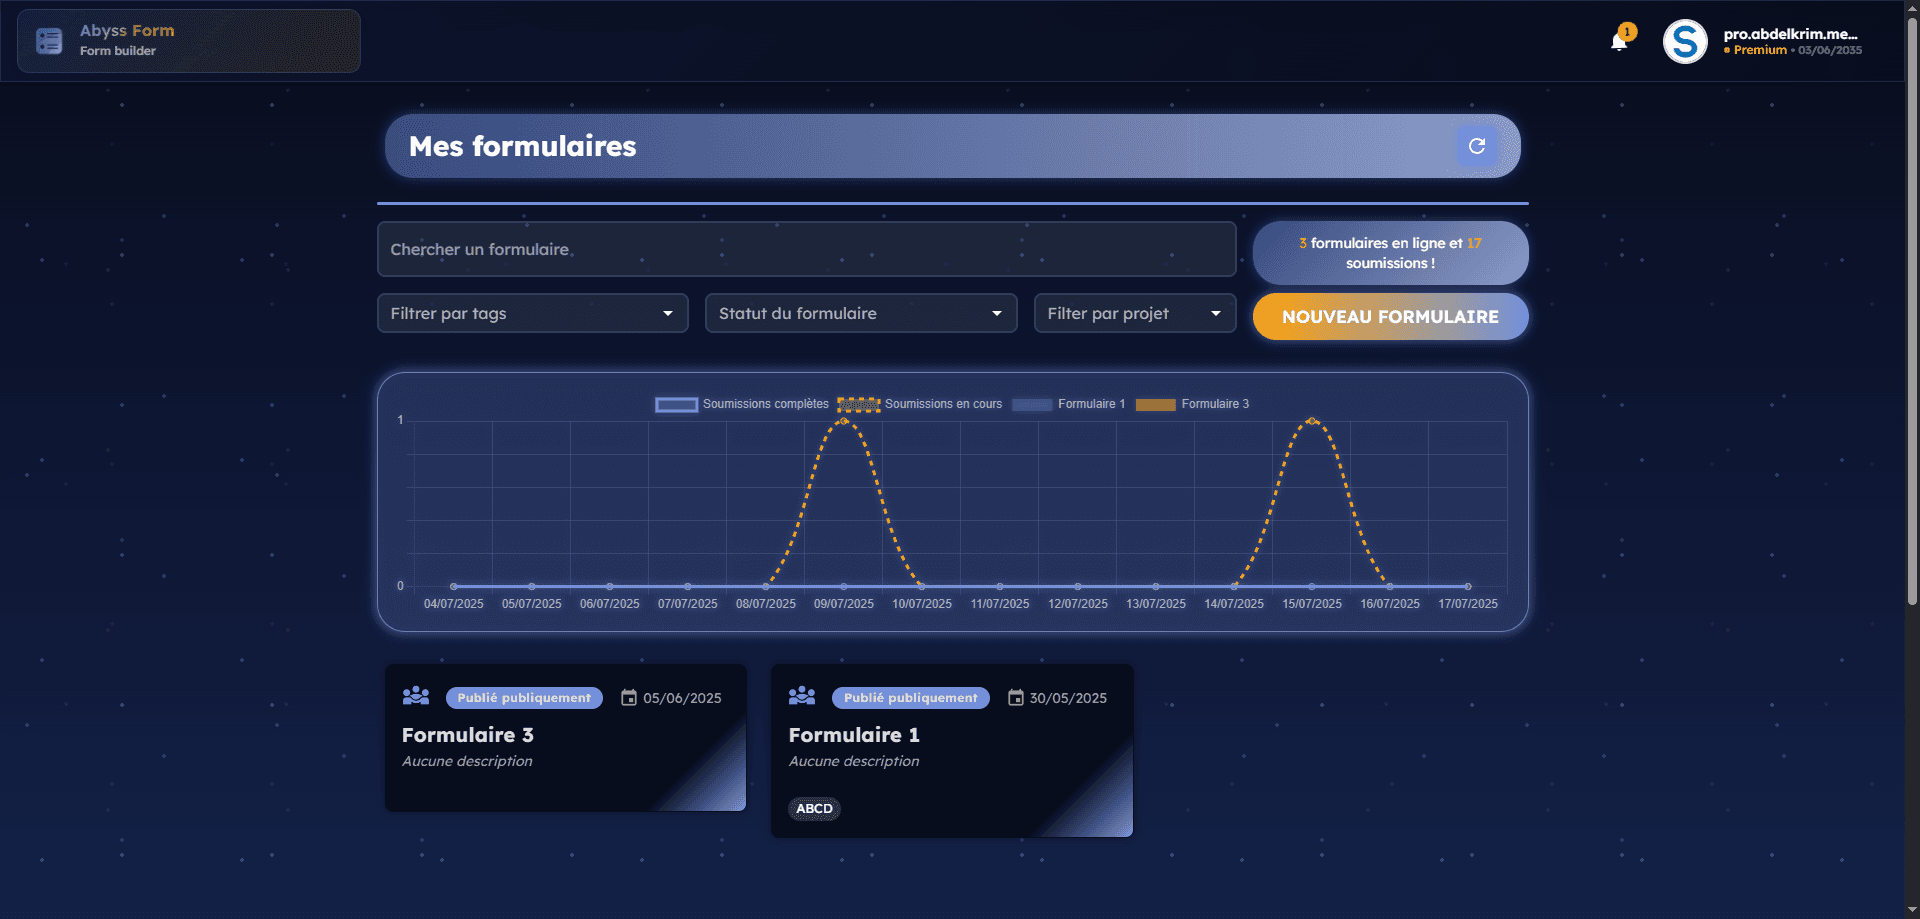Screen dimensions: 1920x919
Task: Click chart peak point on 09/07/2025
Action: point(844,421)
